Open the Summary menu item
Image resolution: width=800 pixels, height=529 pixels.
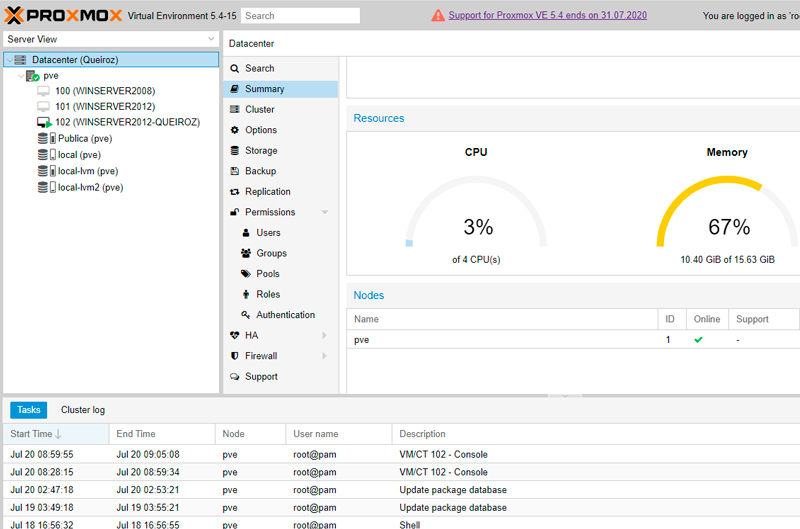(281, 89)
